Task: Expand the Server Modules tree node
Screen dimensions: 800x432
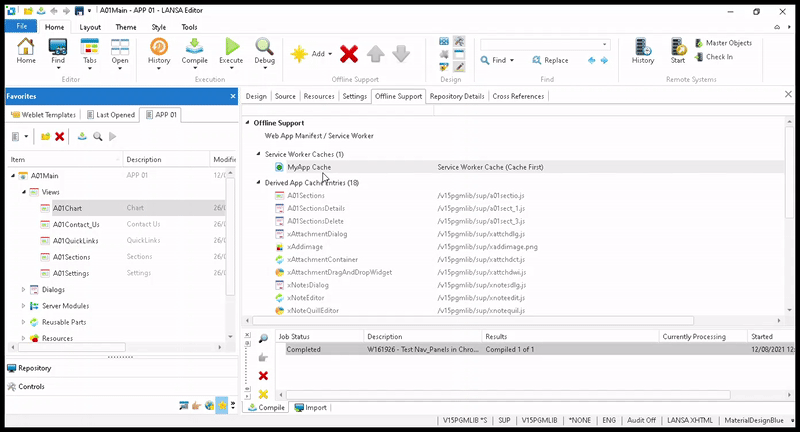Action: tap(23, 306)
